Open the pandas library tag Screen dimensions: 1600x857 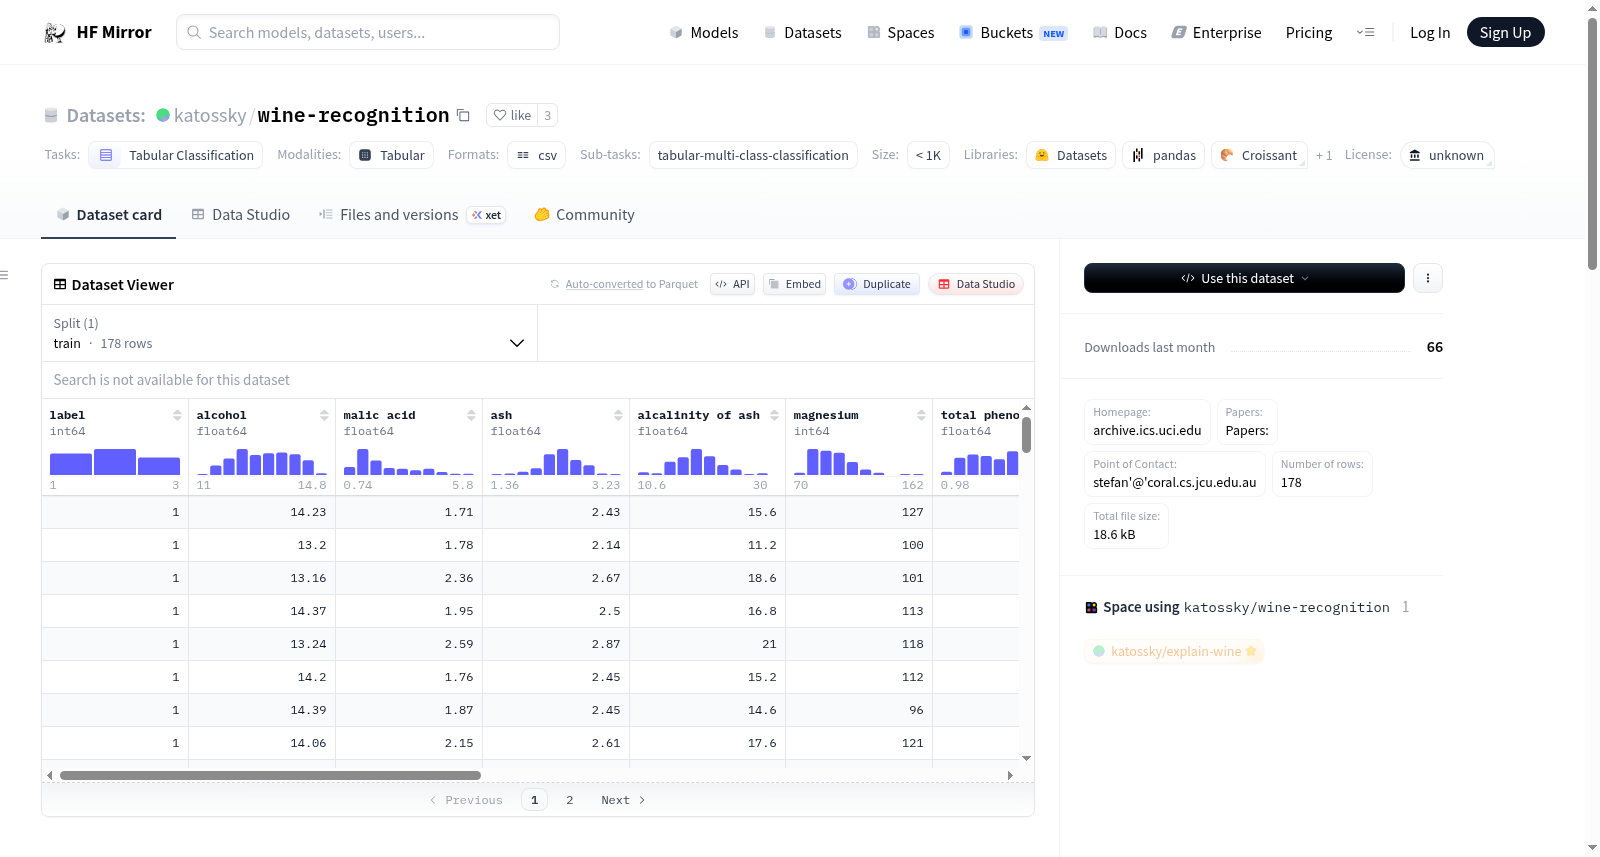tap(1164, 155)
